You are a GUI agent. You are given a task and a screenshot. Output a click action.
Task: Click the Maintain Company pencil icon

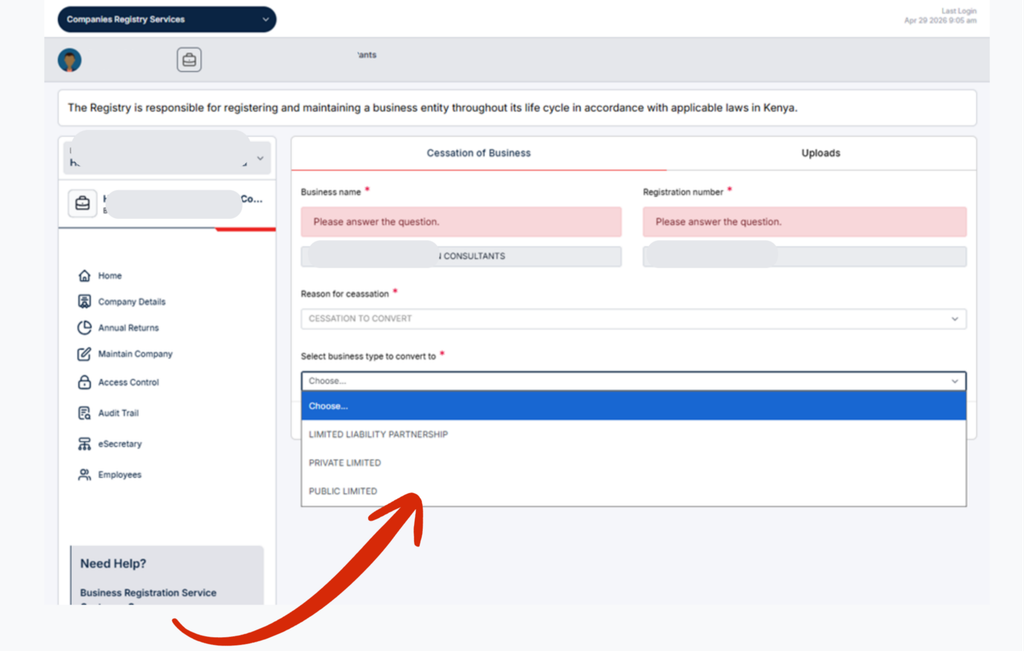[84, 354]
